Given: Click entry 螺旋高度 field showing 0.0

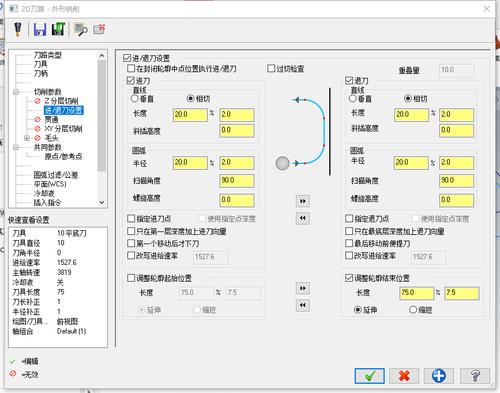Looking at the screenshot, I should [237, 200].
